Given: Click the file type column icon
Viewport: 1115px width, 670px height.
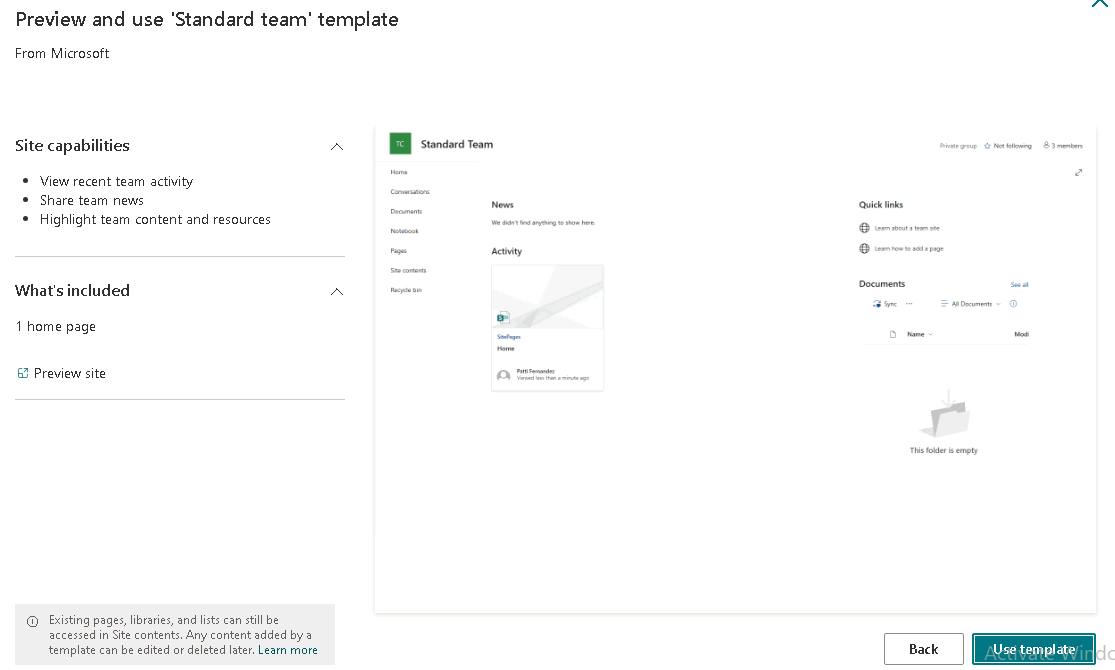Looking at the screenshot, I should pyautogui.click(x=893, y=334).
